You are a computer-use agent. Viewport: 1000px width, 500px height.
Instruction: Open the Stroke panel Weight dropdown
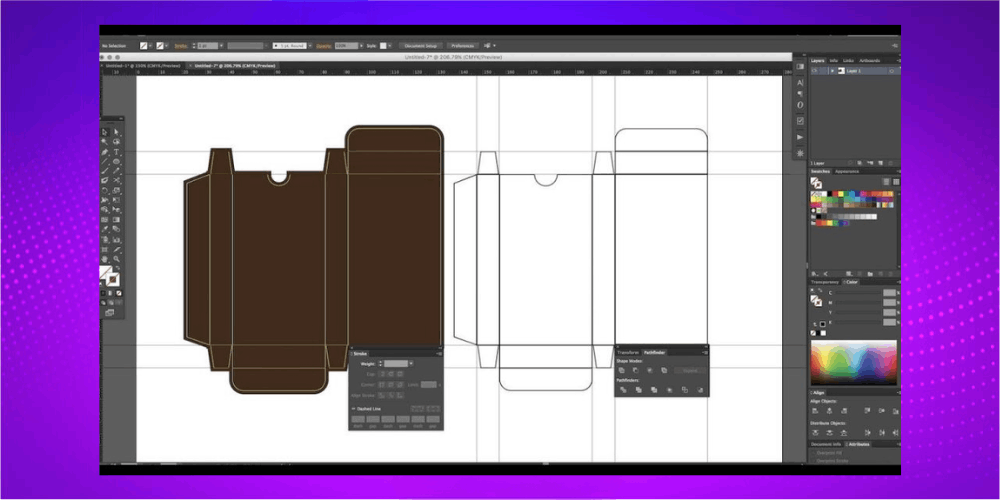pyautogui.click(x=411, y=364)
